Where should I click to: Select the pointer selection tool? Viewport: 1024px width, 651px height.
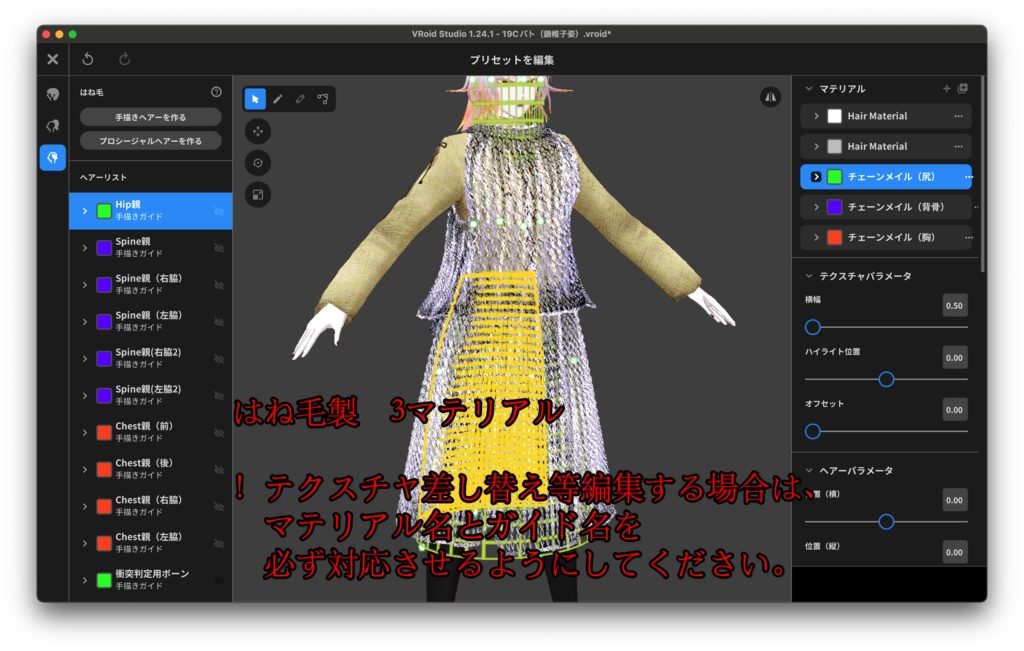tap(256, 99)
